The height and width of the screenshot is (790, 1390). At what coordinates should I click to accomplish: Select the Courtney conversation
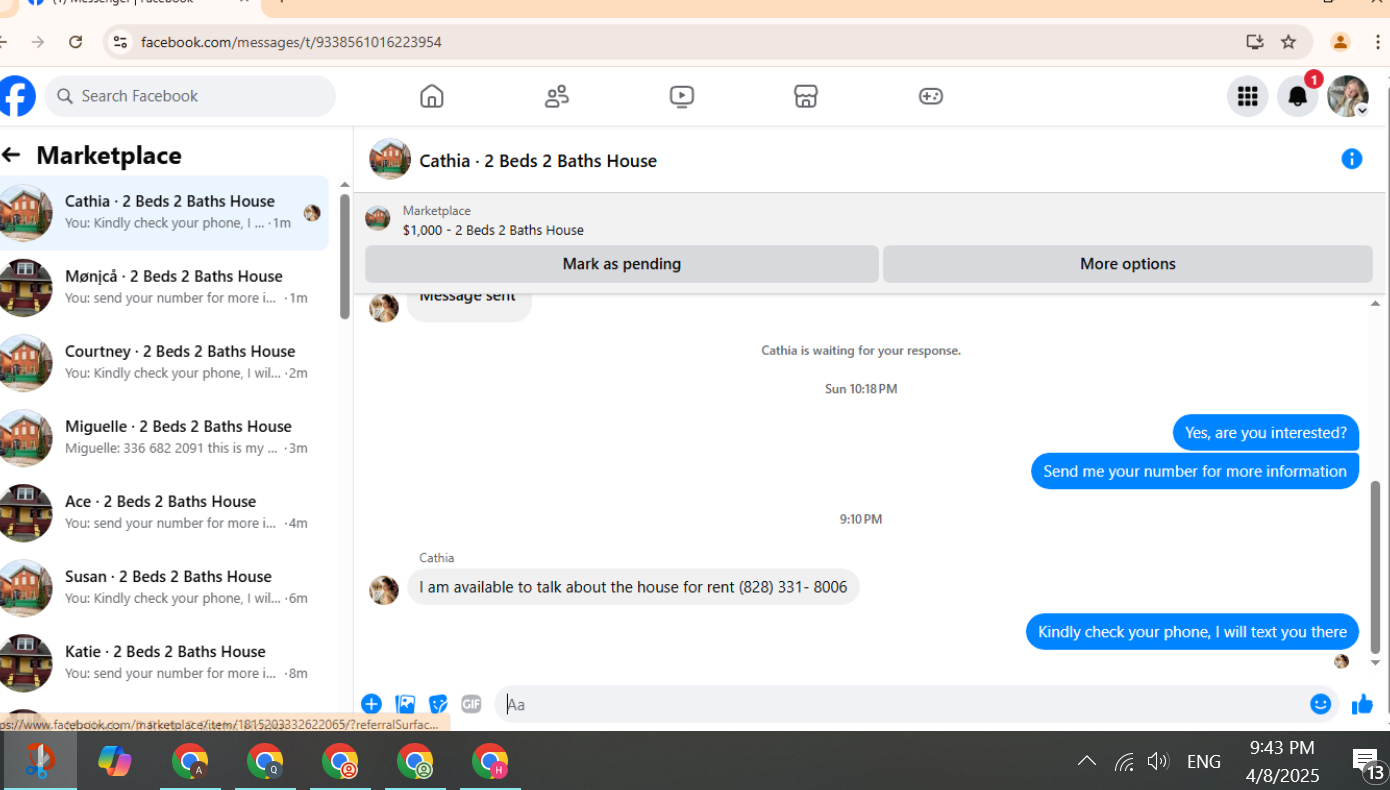[x=164, y=362]
